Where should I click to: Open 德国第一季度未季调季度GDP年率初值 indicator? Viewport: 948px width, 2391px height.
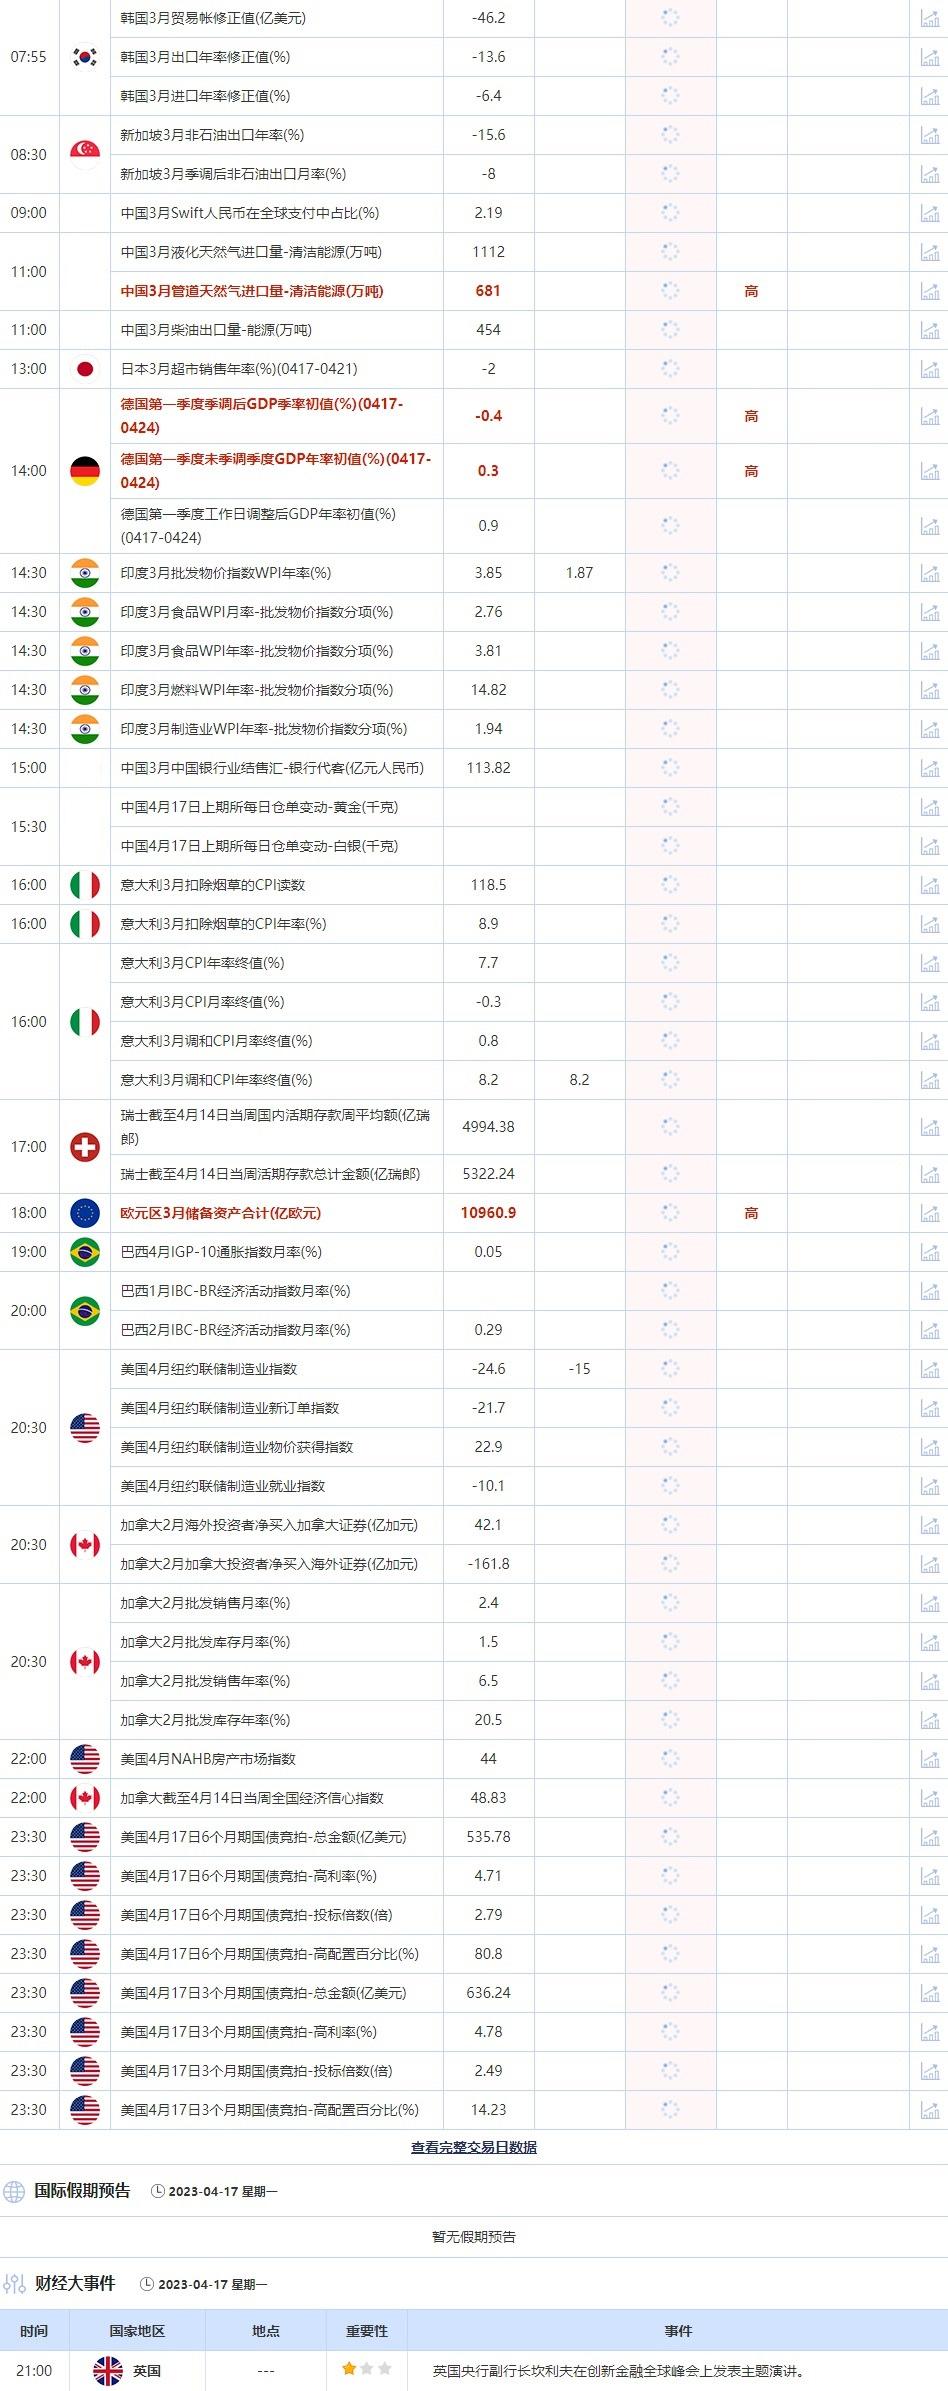click(x=275, y=471)
